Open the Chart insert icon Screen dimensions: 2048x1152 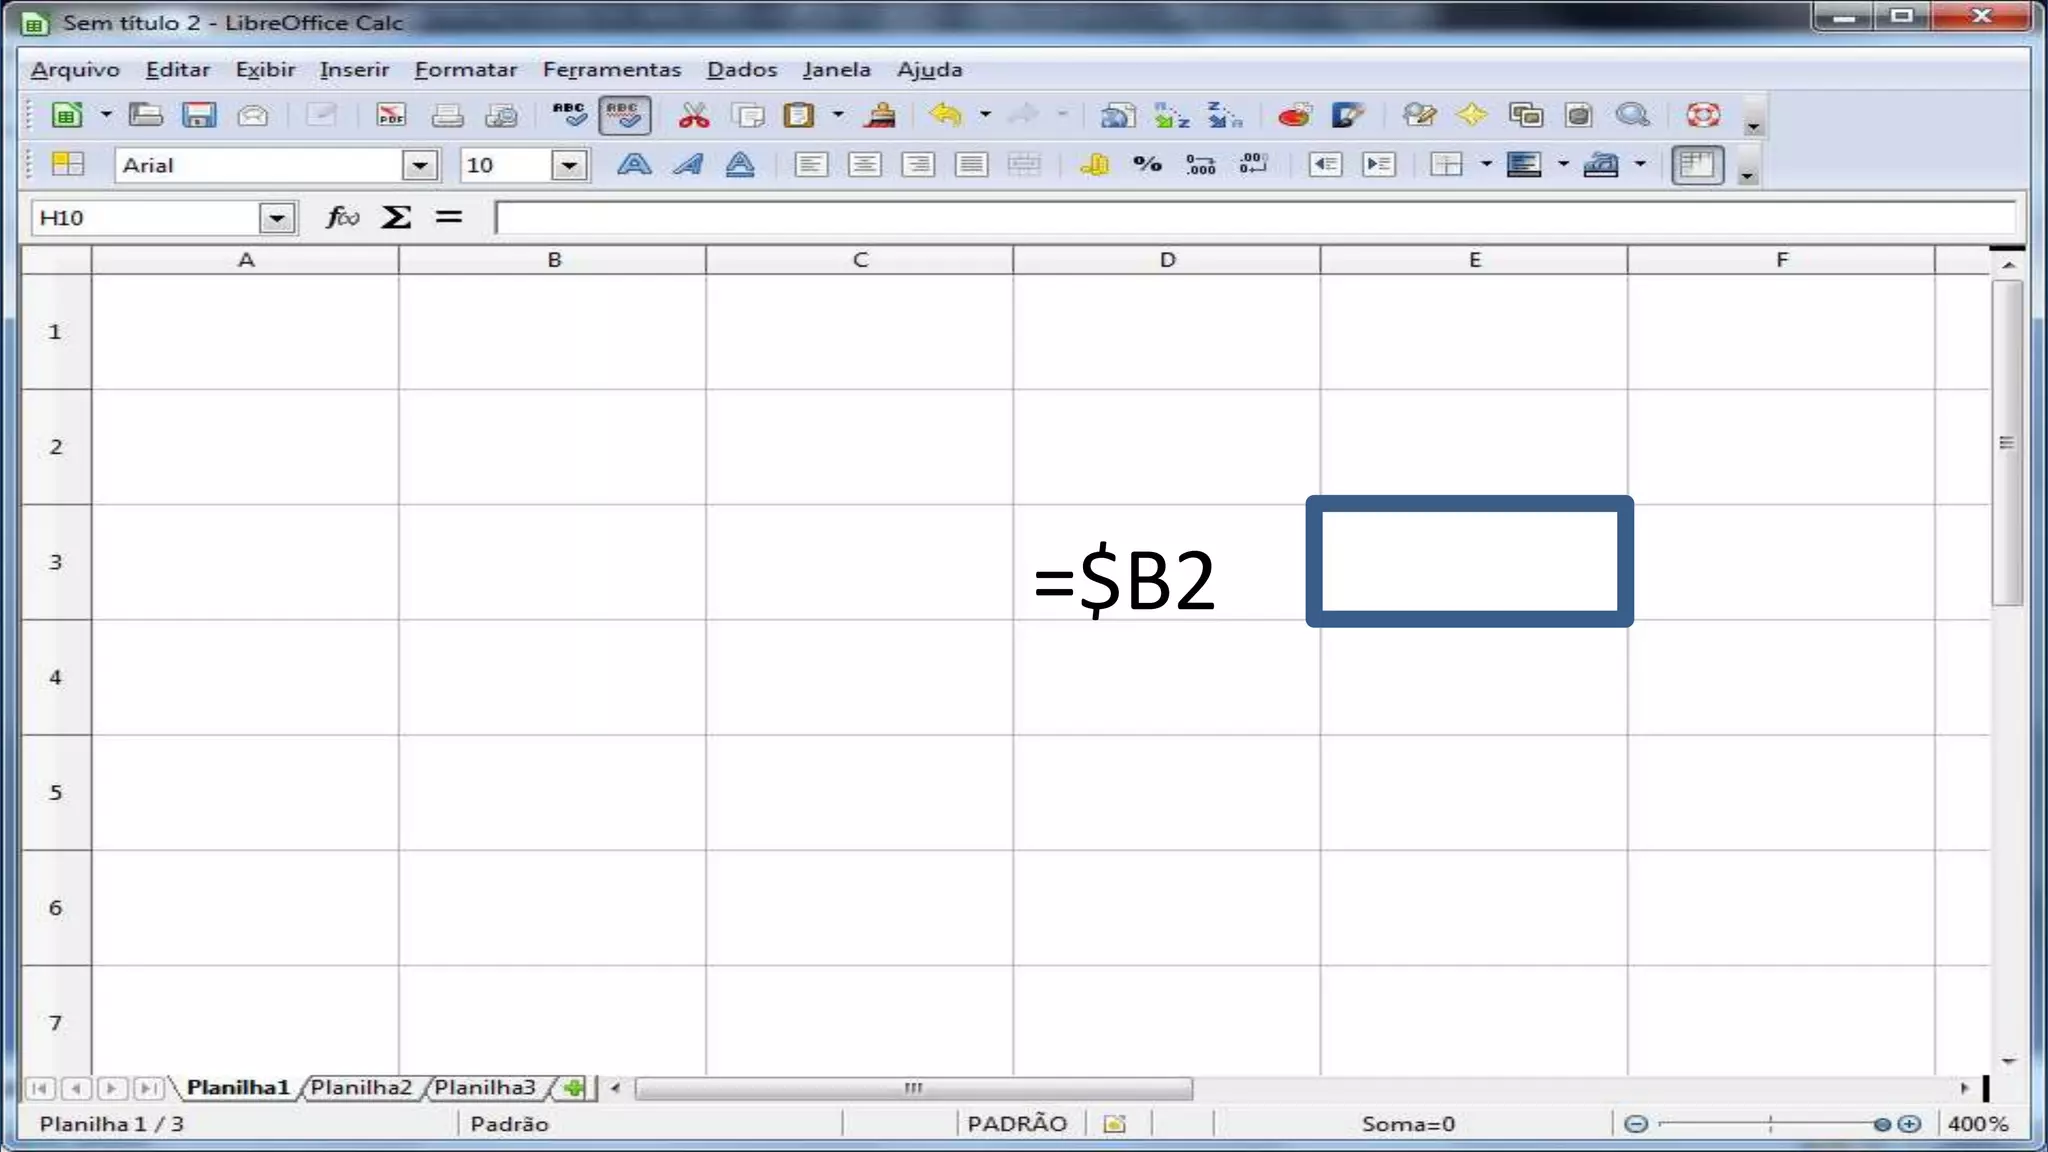1294,116
